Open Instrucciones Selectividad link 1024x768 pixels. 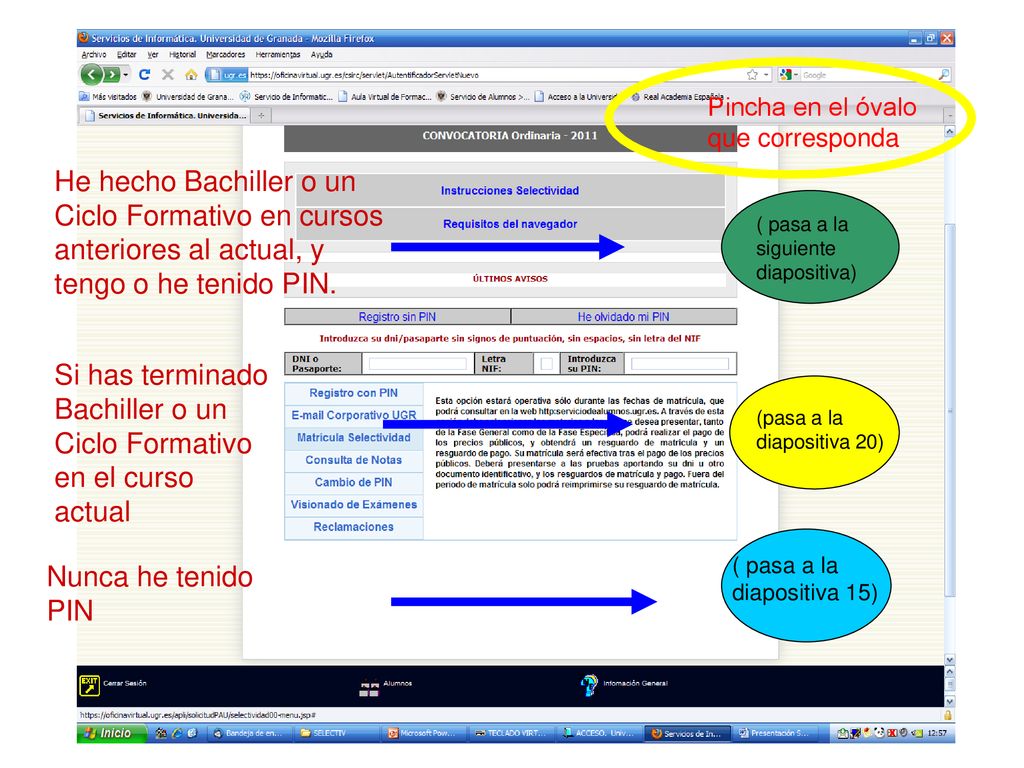[x=509, y=191]
